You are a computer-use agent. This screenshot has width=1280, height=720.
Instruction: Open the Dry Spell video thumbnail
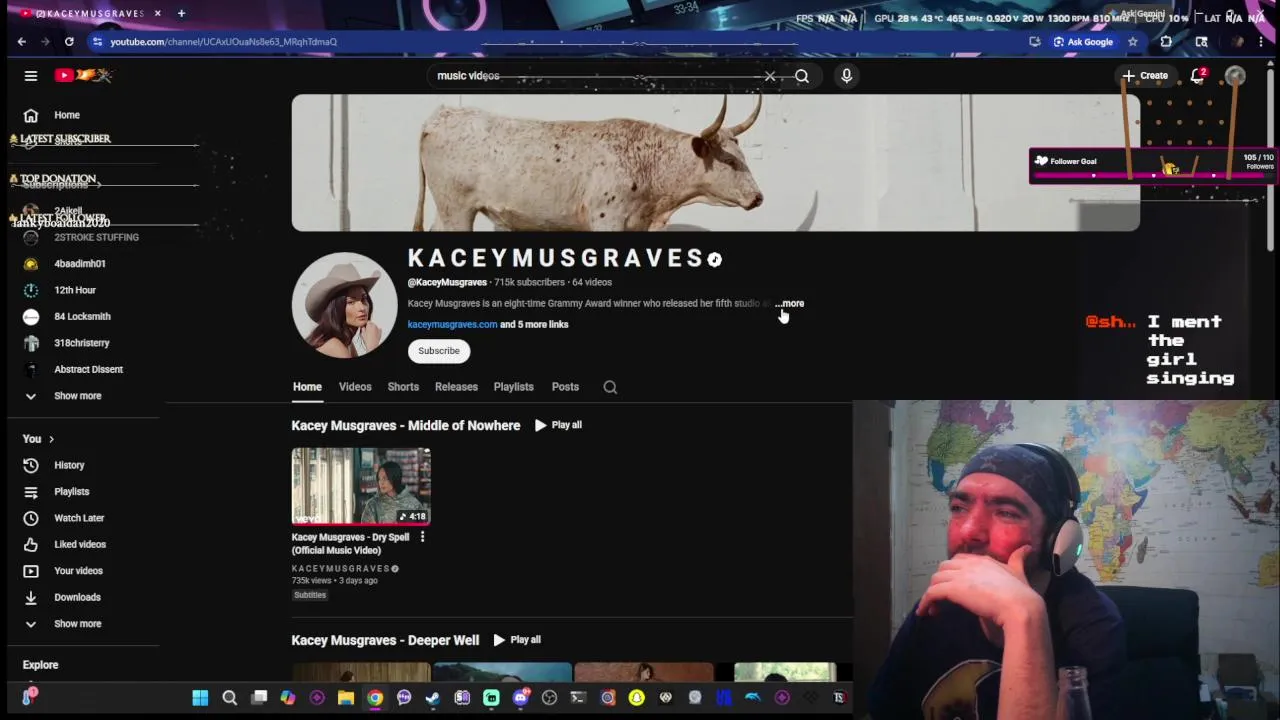coord(361,486)
